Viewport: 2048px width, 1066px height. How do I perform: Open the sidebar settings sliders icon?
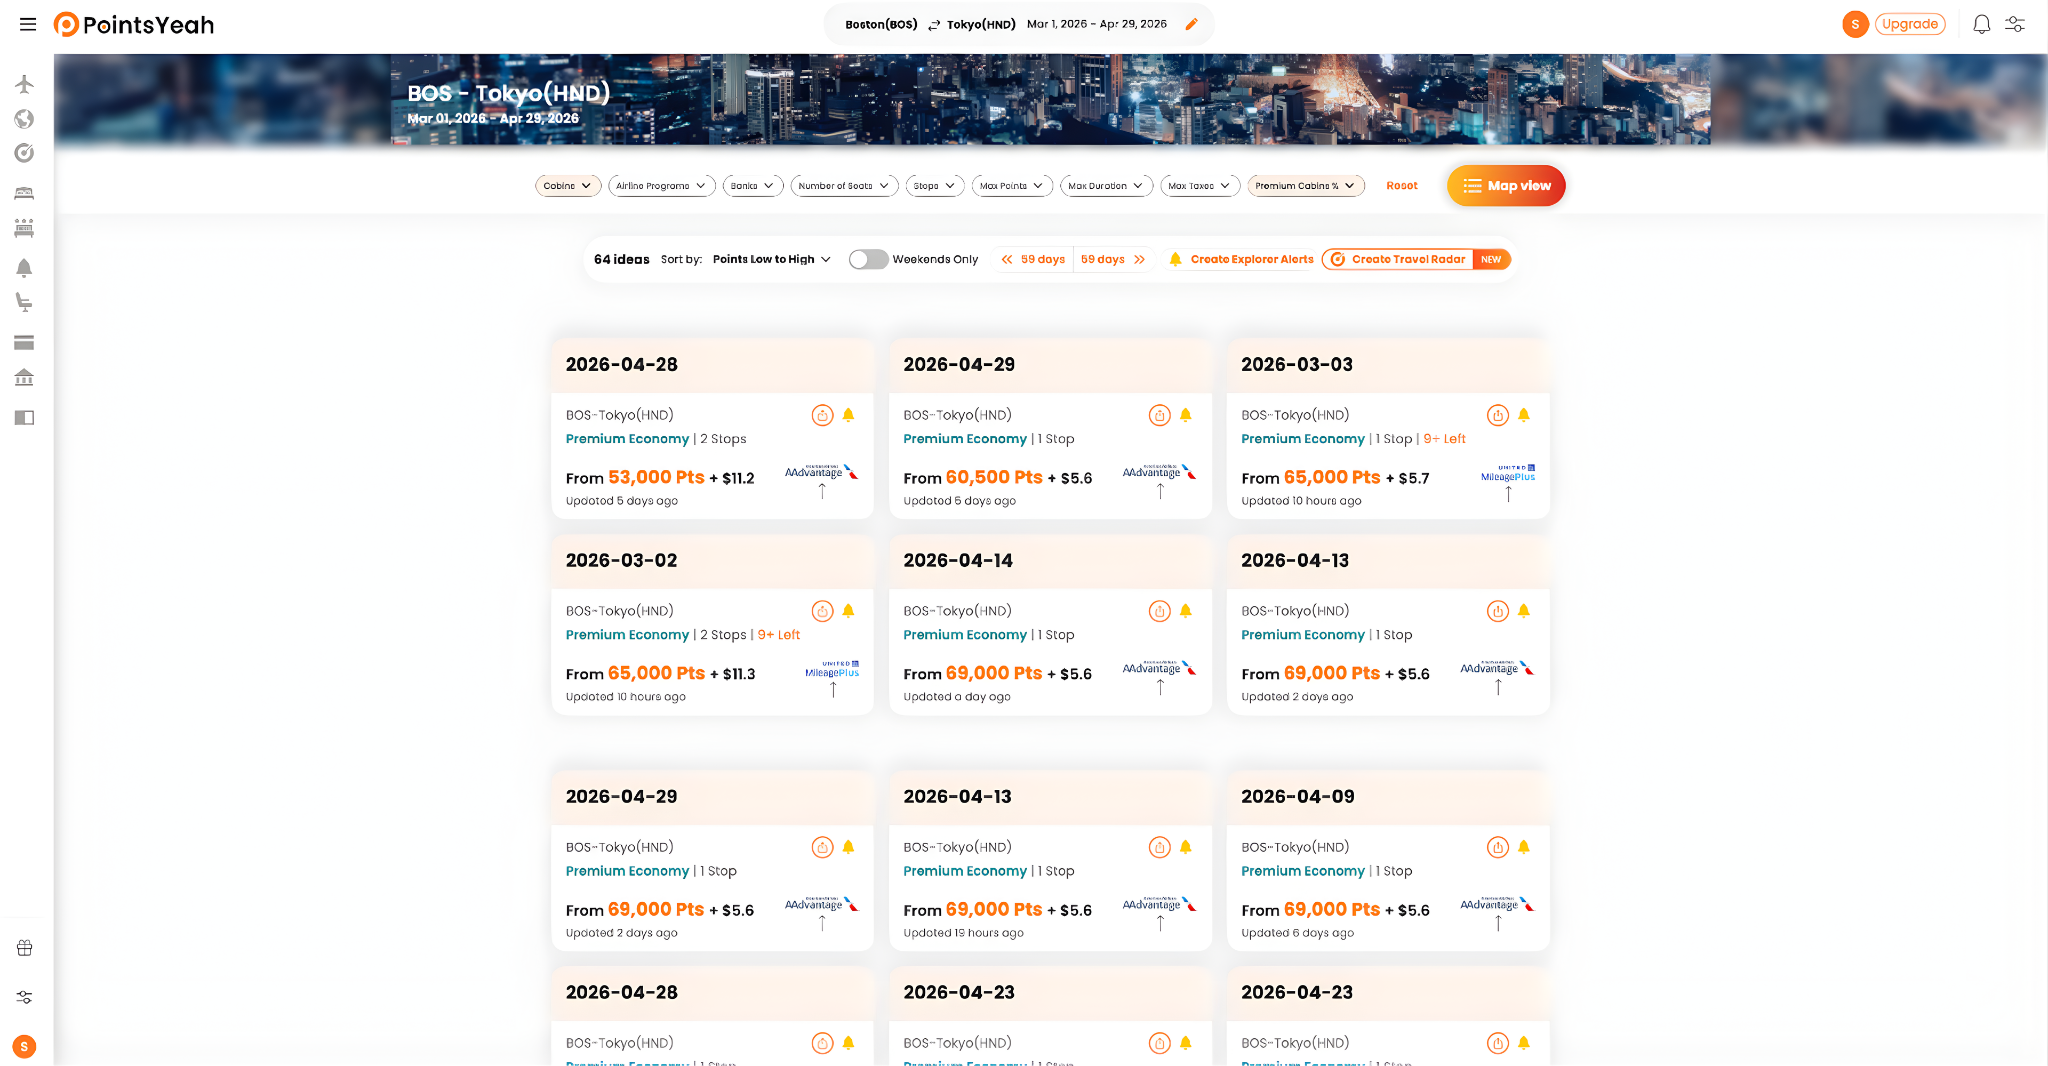(25, 997)
